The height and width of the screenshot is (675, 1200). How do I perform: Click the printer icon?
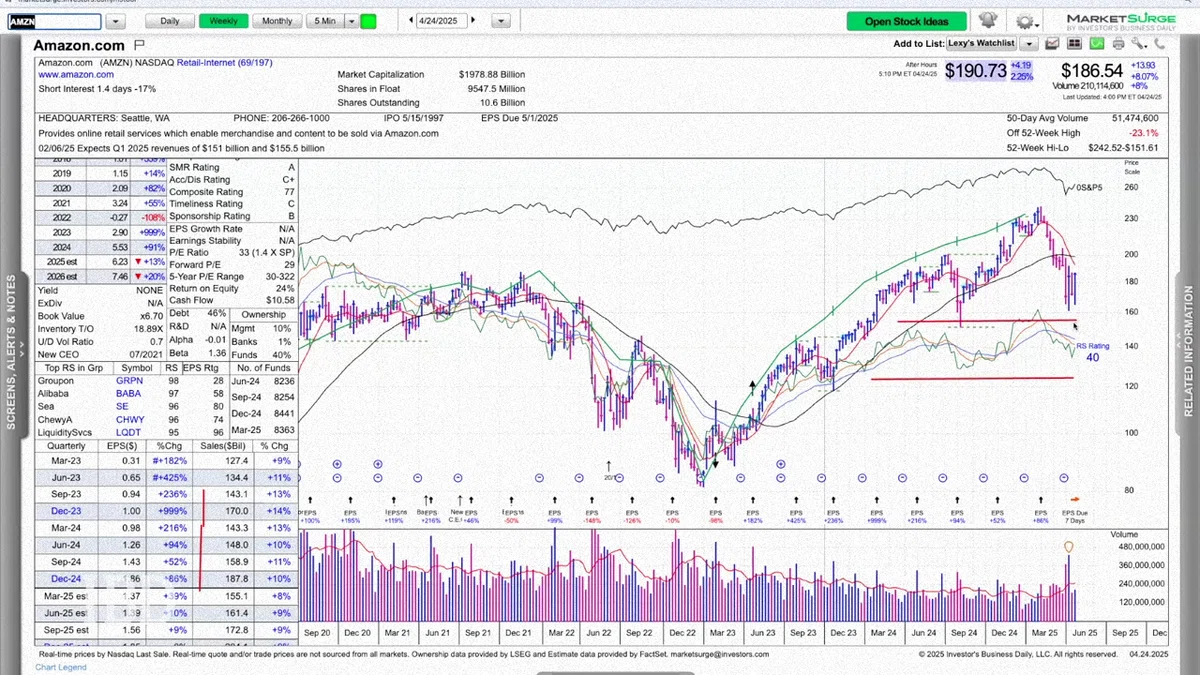pos(1118,44)
